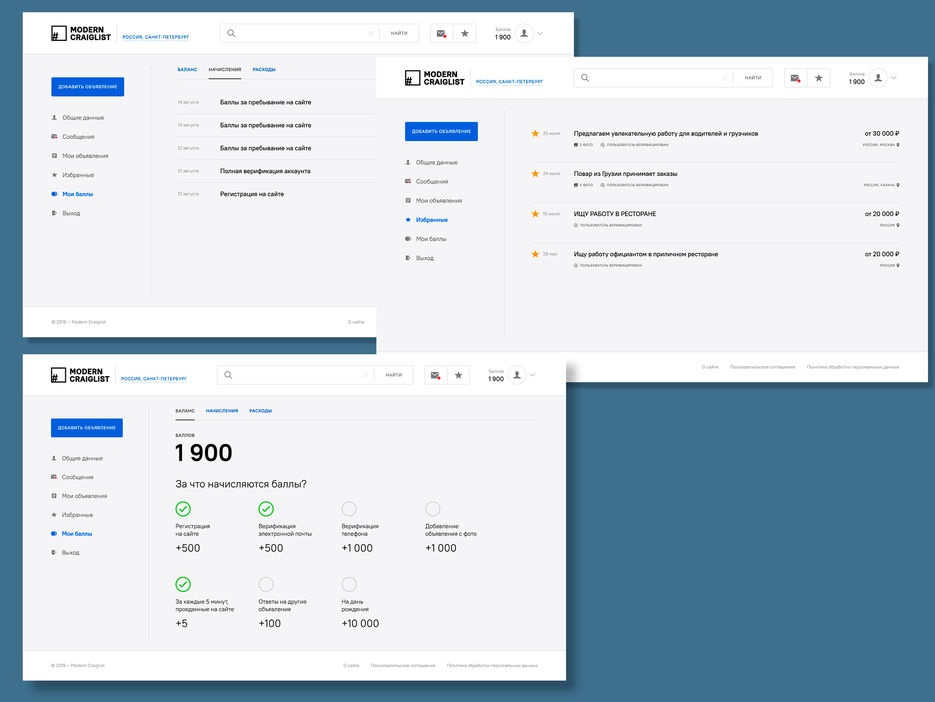The height and width of the screenshot is (702, 935).
Task: Open 'О сайте' link in Начисления window footer
Action: (x=356, y=322)
